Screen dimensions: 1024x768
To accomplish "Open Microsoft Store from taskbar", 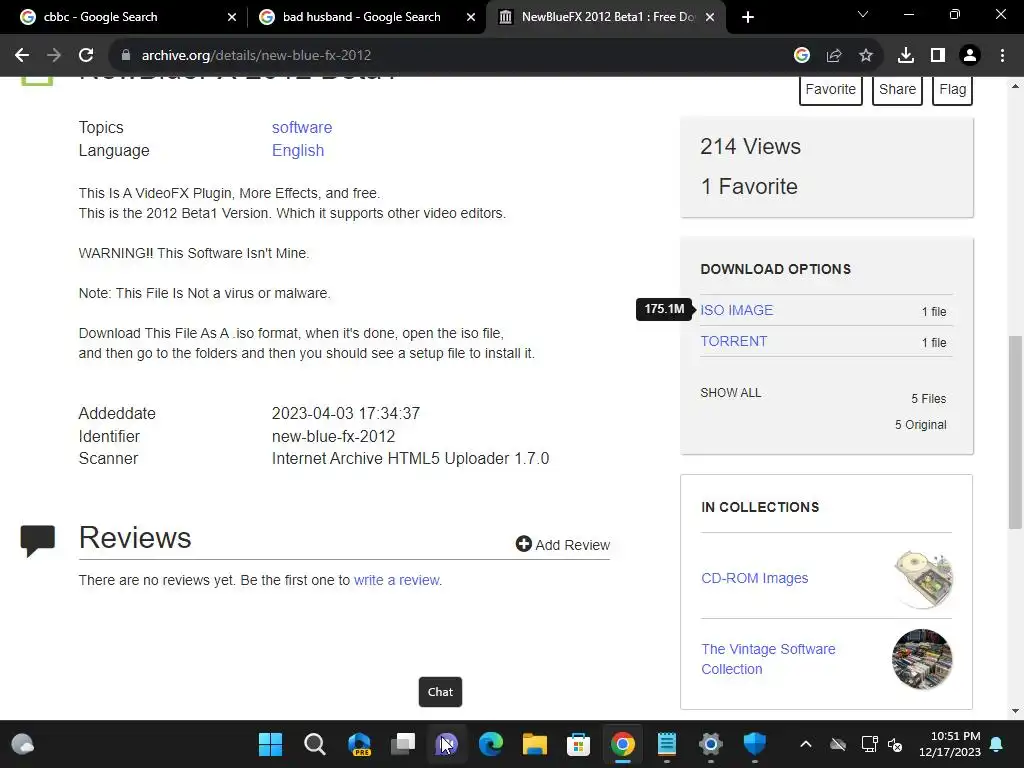I will (579, 744).
